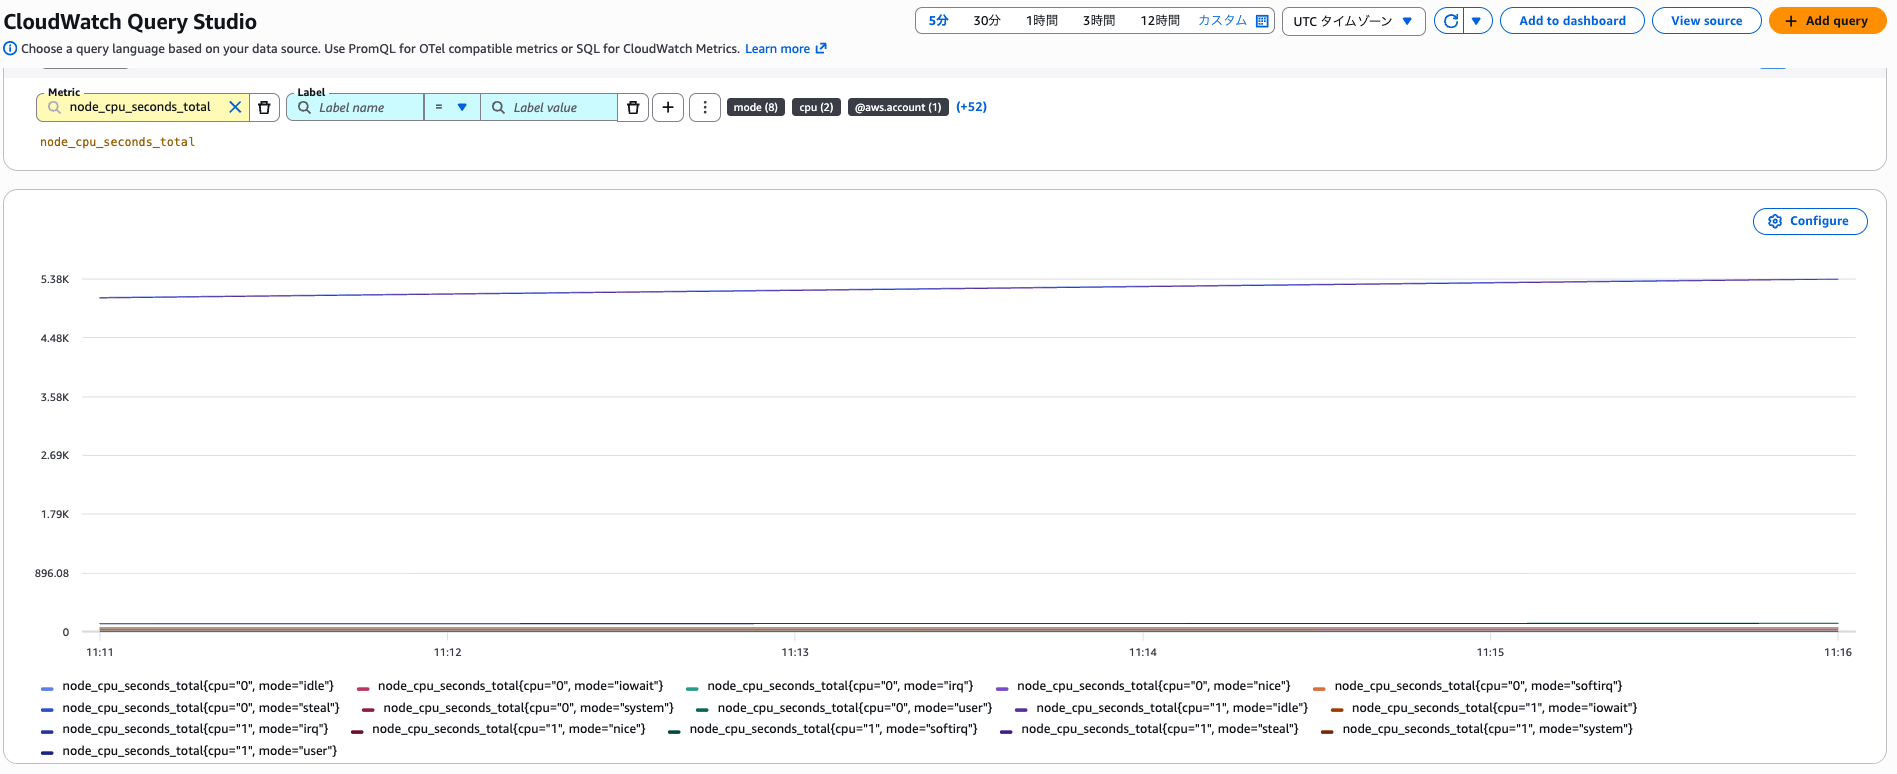Viewport: 1897px width, 774px height.
Task: Delete the metric with trash icon
Action: coord(264,107)
